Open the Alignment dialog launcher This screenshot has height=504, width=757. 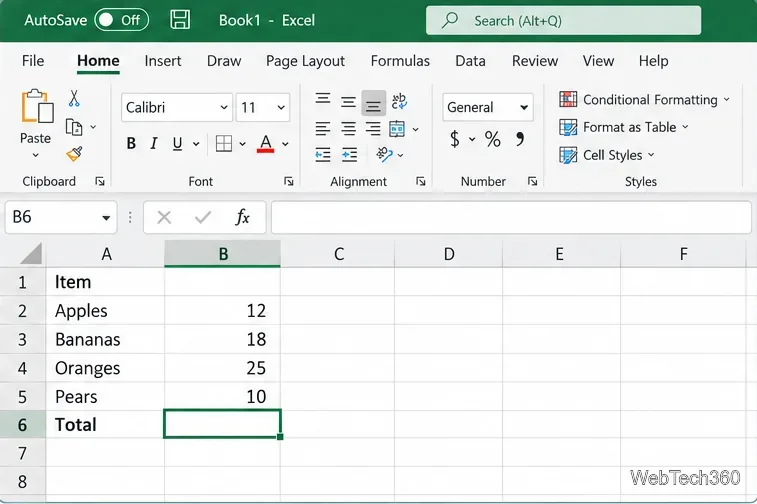coord(421,182)
